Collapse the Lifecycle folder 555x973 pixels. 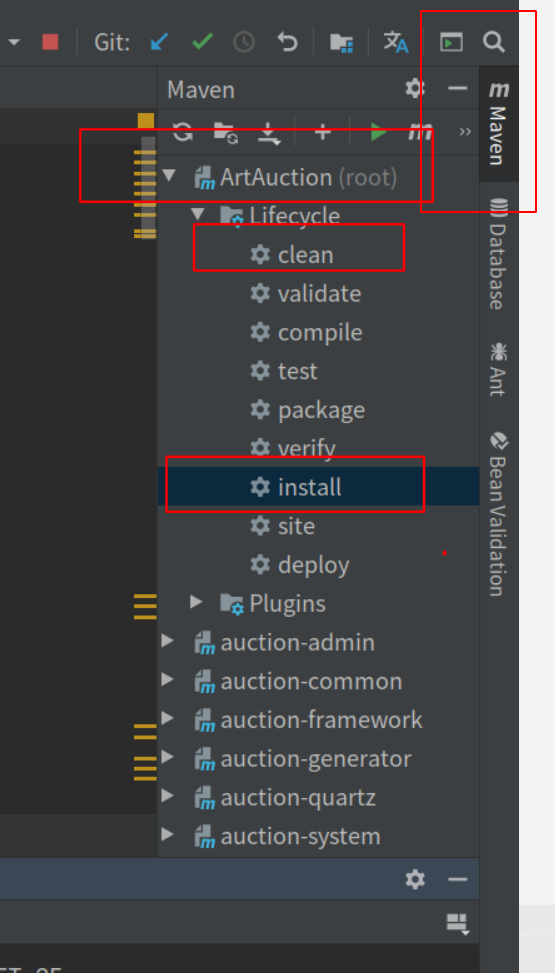[197, 215]
